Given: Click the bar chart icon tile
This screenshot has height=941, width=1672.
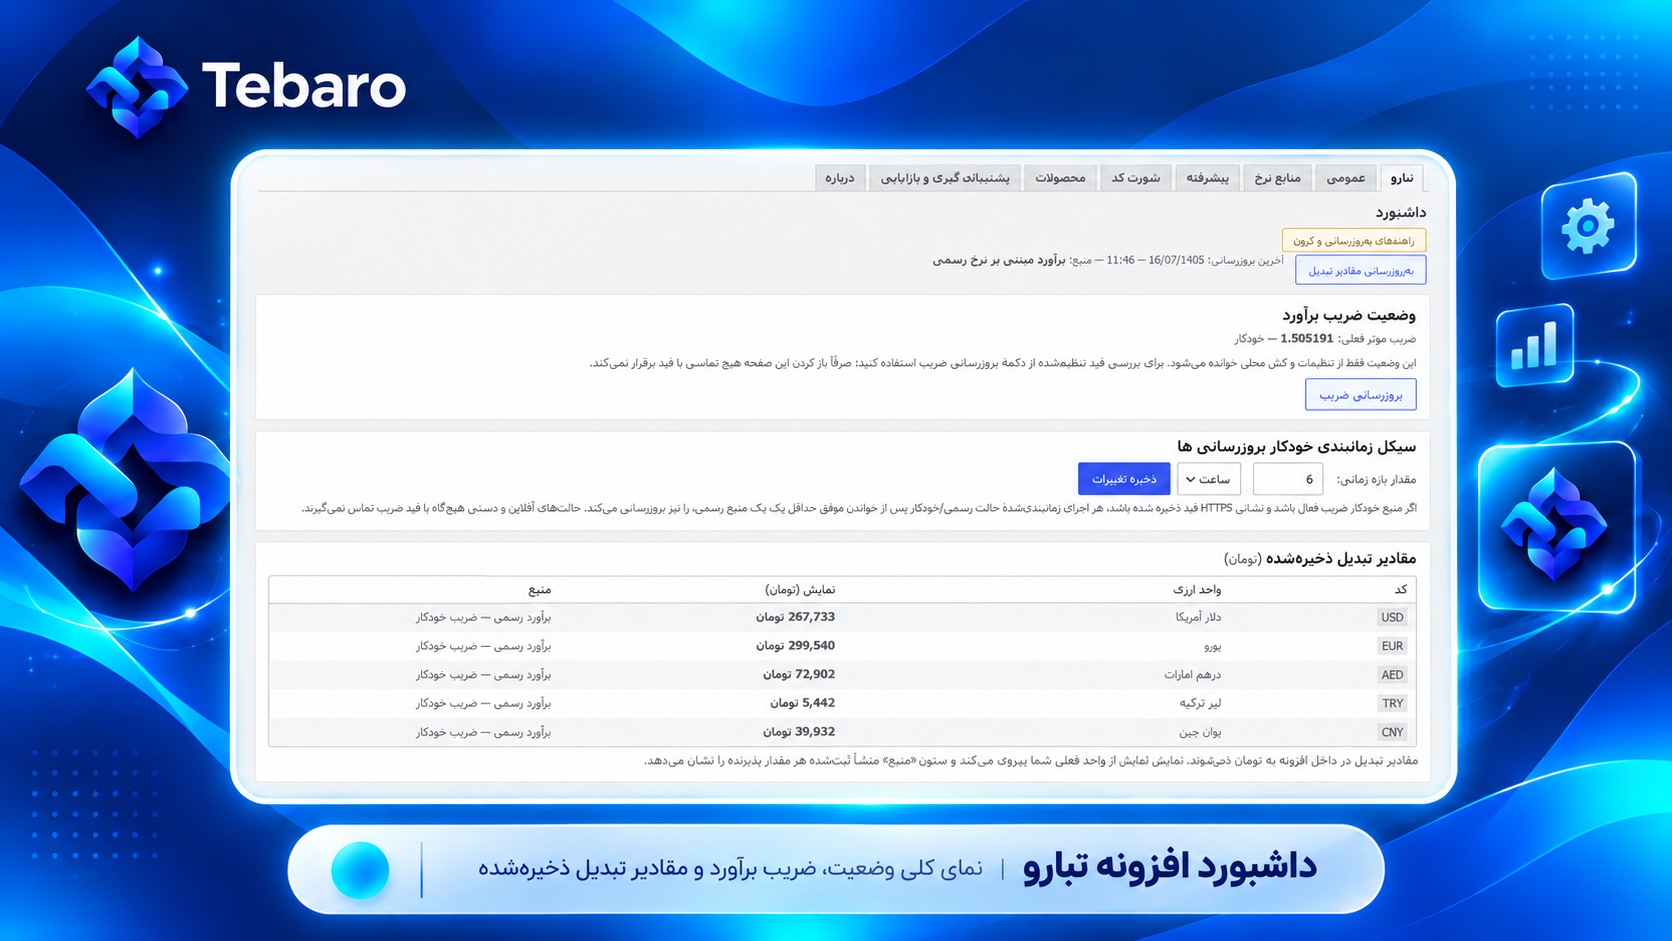Looking at the screenshot, I should tap(1535, 345).
